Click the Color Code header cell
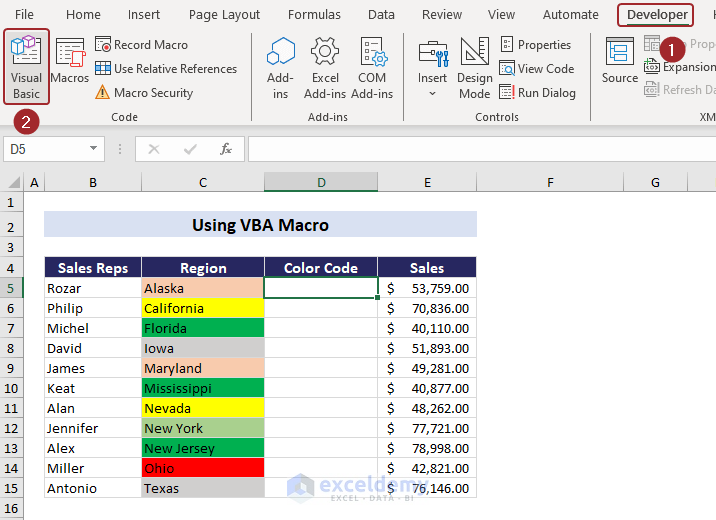Image resolution: width=716 pixels, height=520 pixels. [x=321, y=268]
